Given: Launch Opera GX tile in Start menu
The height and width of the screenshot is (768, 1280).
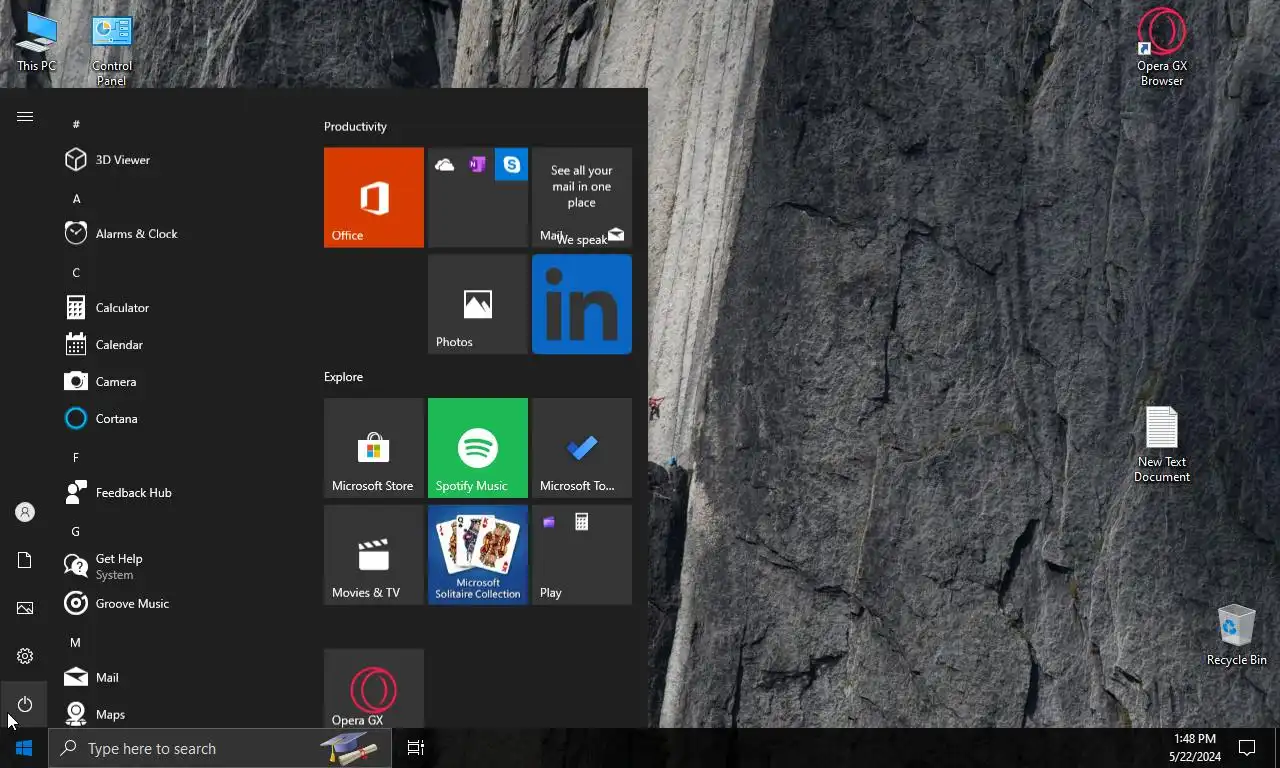Looking at the screenshot, I should click(374, 689).
